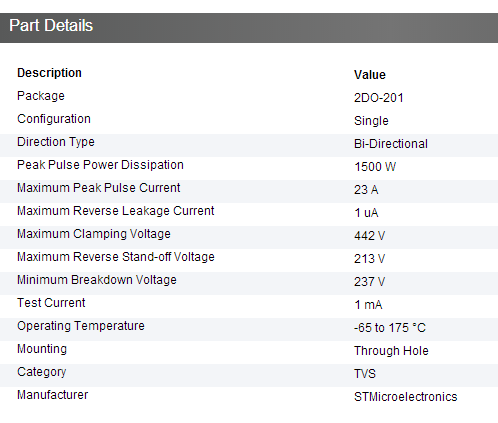Click the Configuration label

click(54, 119)
